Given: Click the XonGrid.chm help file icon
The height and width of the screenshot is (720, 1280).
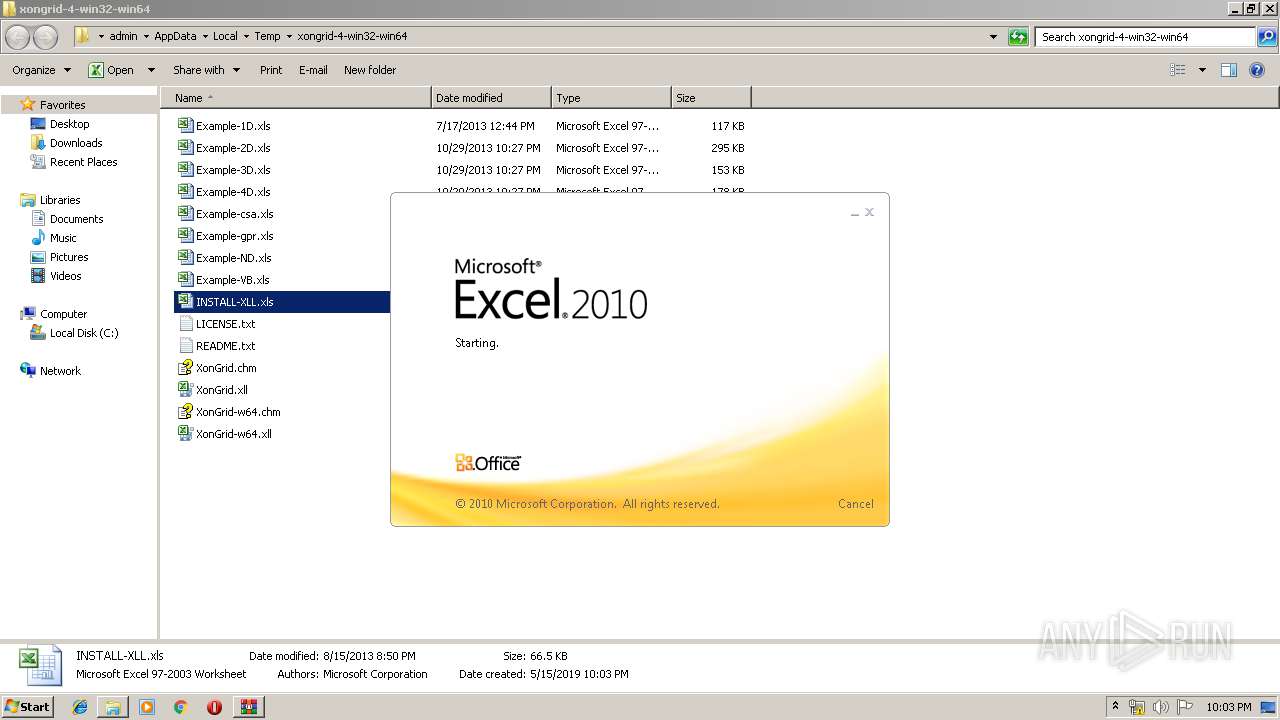Looking at the screenshot, I should click(185, 367).
